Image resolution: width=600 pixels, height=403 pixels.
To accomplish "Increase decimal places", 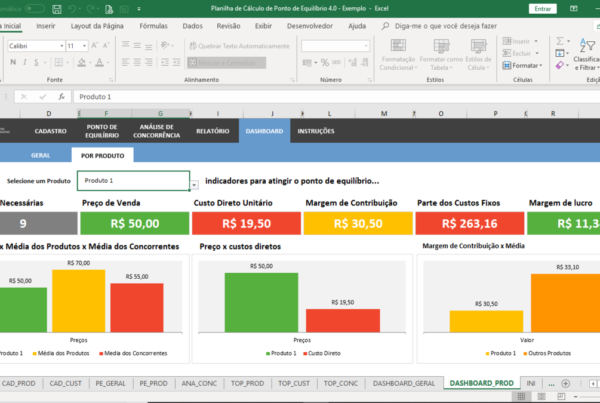I will pos(353,62).
